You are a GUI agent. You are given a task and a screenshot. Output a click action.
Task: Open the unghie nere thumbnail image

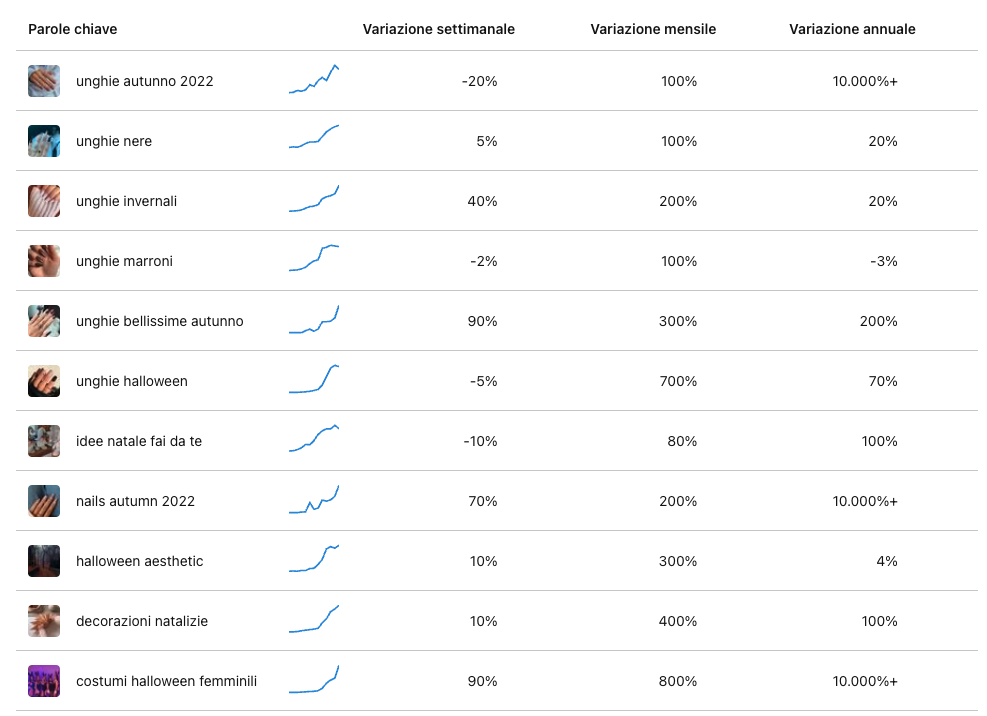pyautogui.click(x=44, y=141)
